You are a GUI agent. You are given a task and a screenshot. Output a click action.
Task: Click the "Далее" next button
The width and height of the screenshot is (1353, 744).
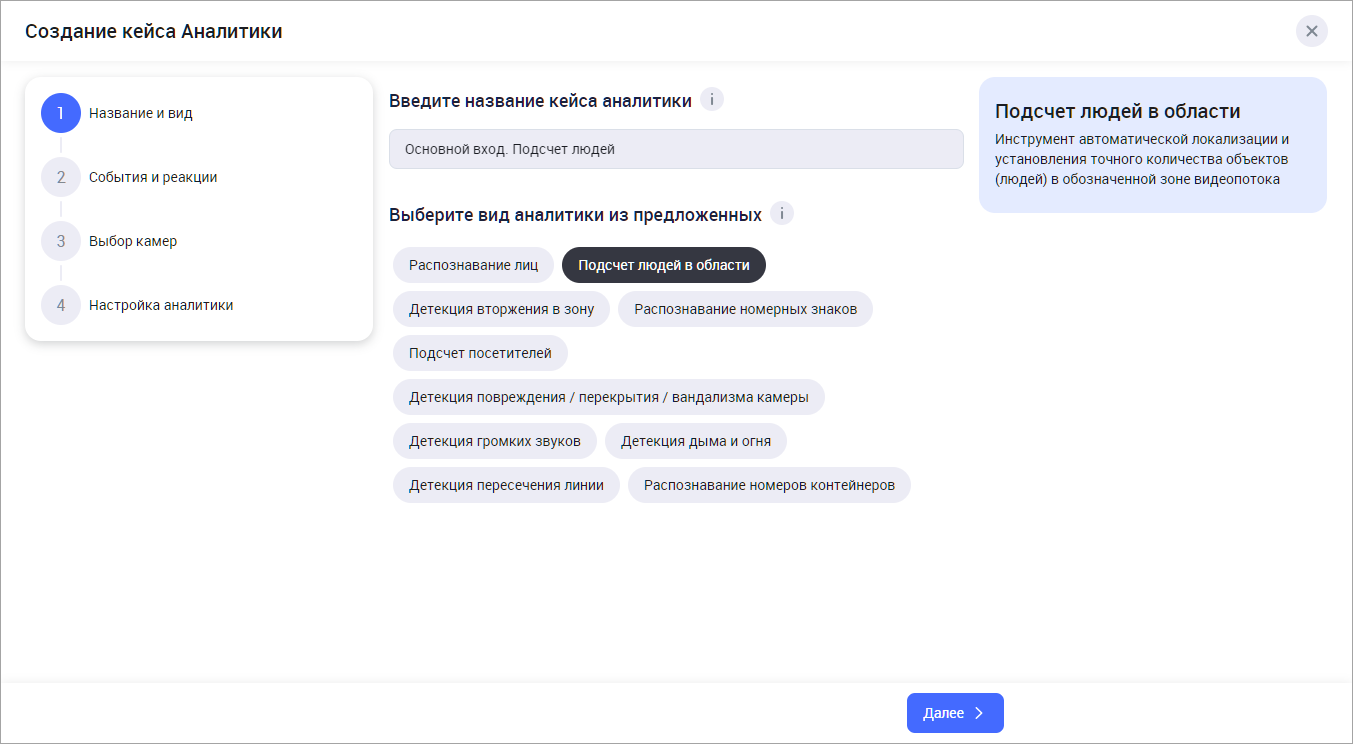[955, 713]
